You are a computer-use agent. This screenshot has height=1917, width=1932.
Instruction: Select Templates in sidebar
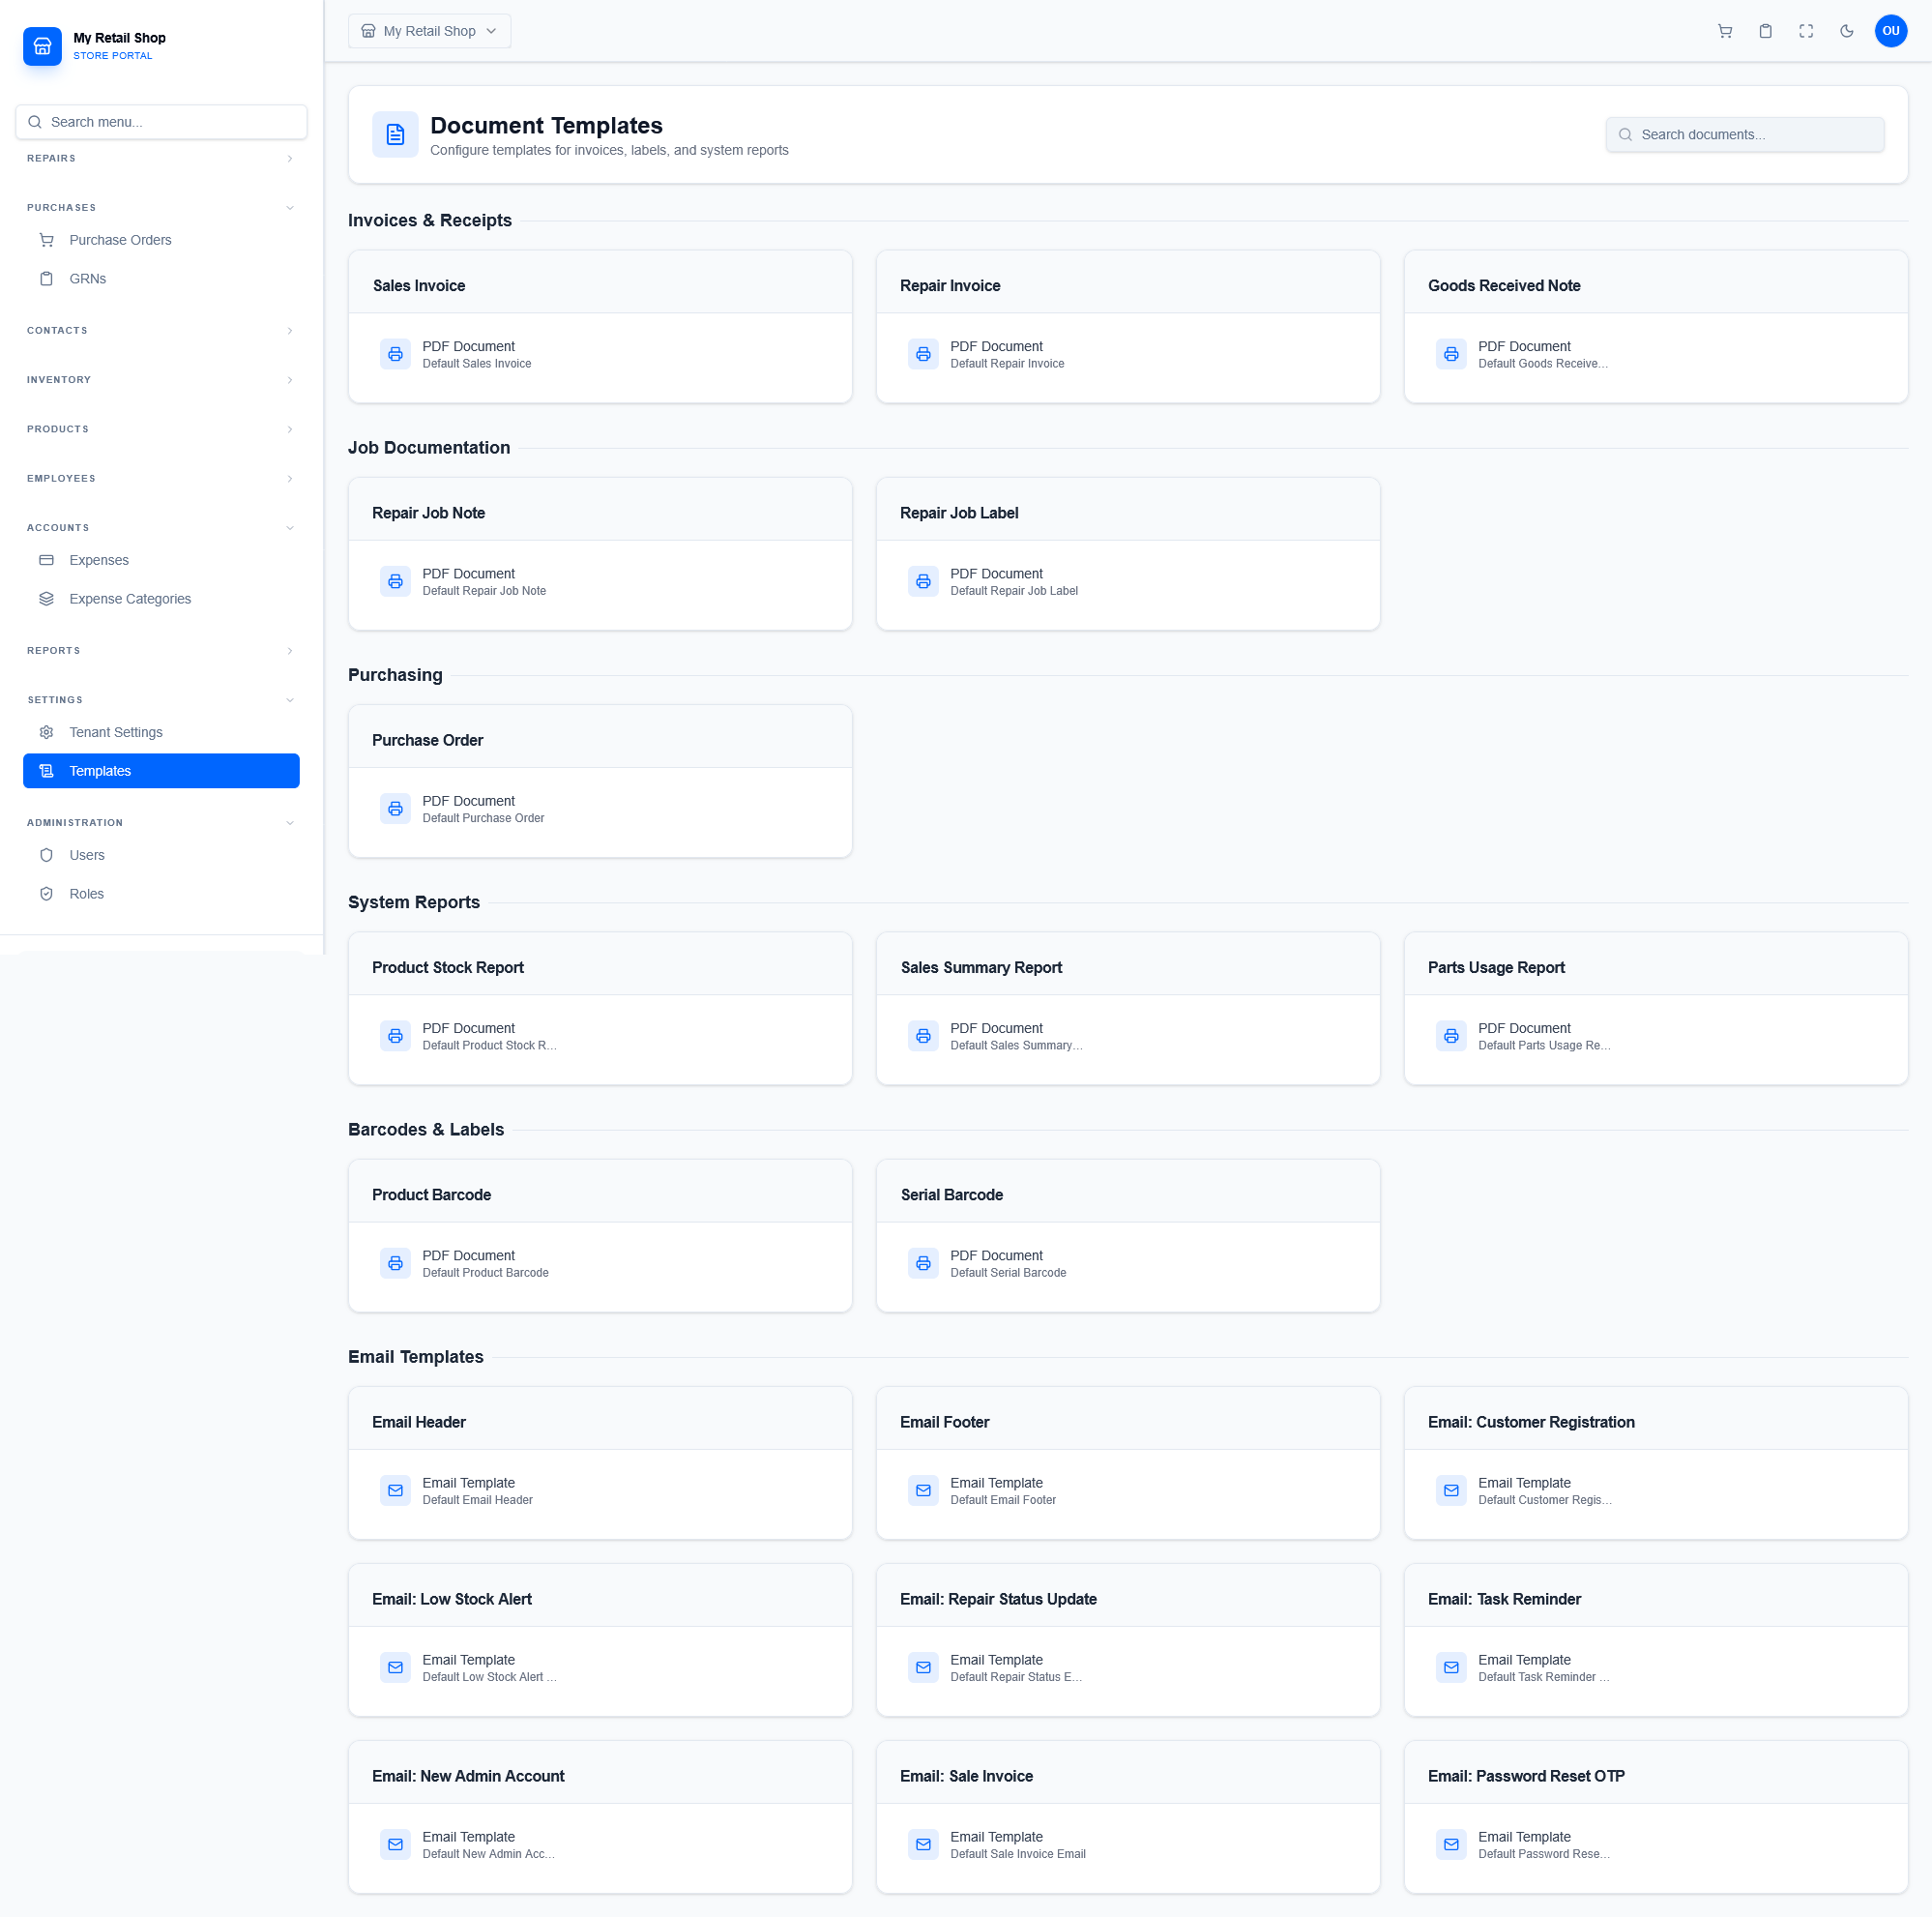(x=161, y=771)
